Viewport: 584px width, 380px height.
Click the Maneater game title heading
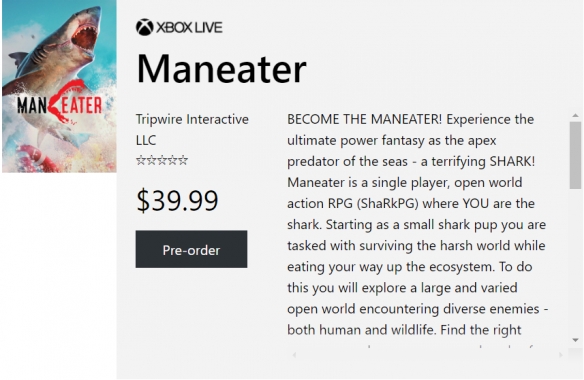coord(222,69)
